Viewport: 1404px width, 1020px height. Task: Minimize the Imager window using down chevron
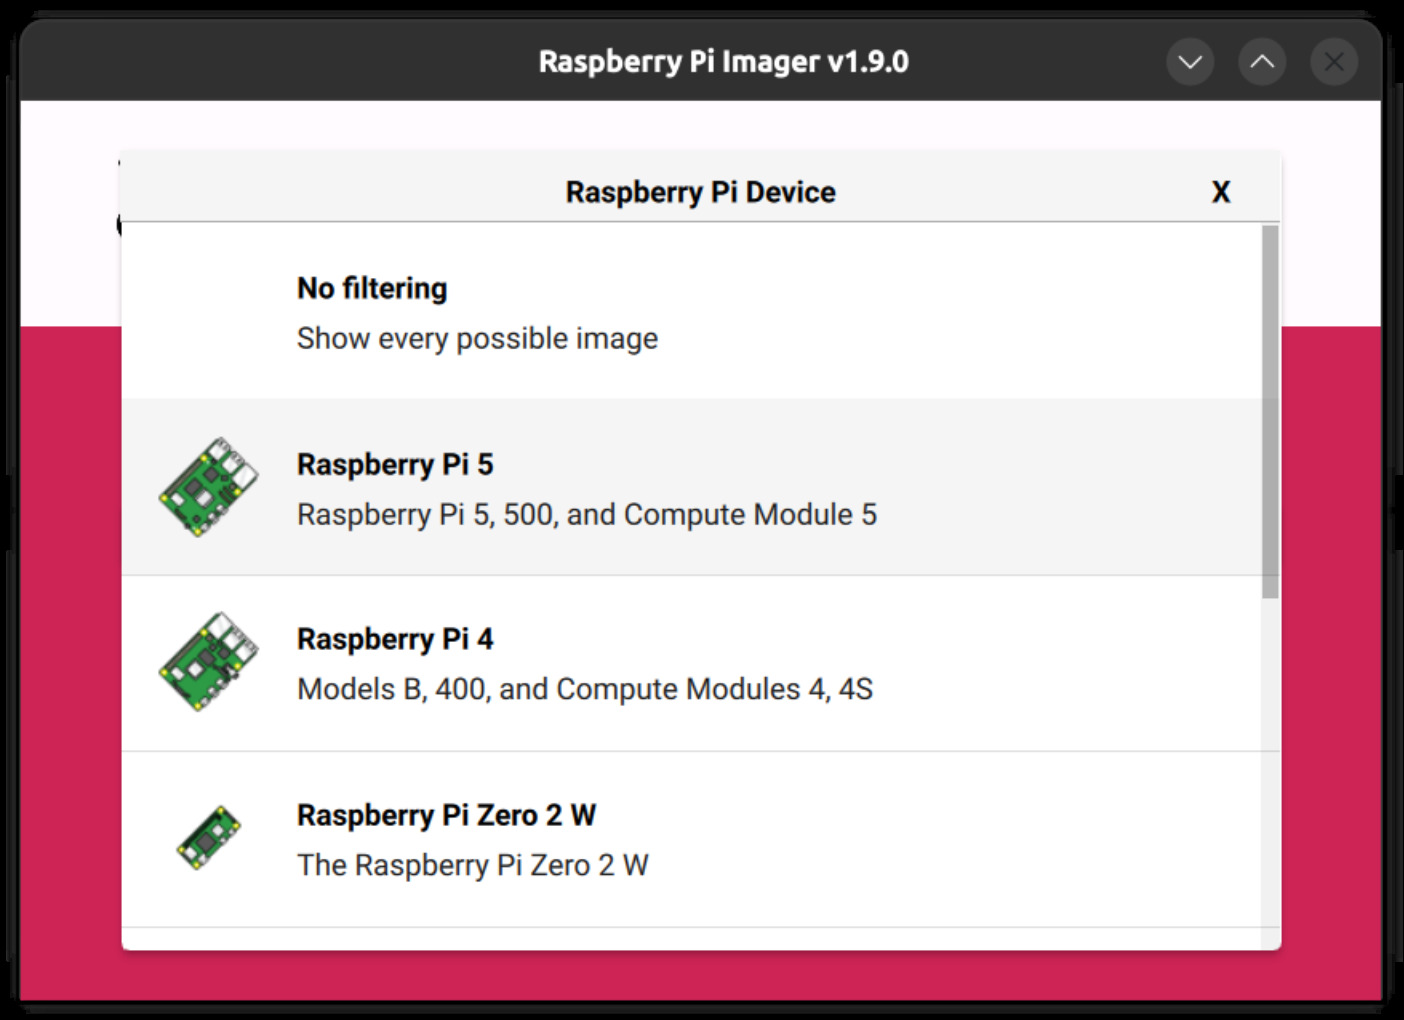pos(1190,62)
